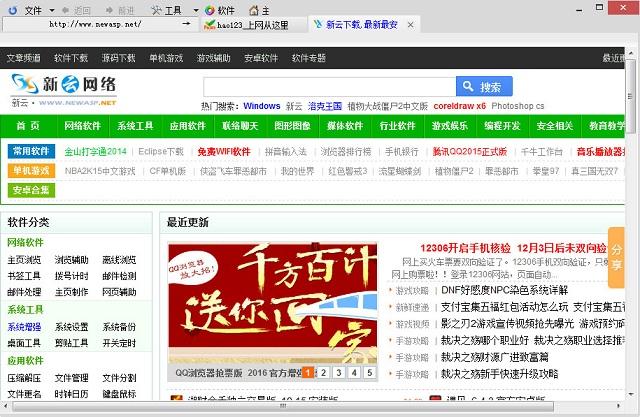Viewport: 640px width, 417px height.
Task: Open the 植物僵尸2 game link
Action: [x=454, y=171]
